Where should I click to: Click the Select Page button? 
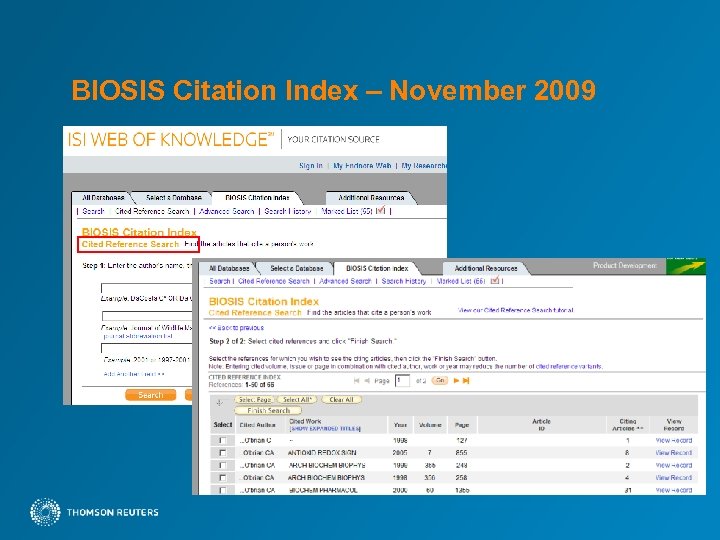pyautogui.click(x=255, y=400)
